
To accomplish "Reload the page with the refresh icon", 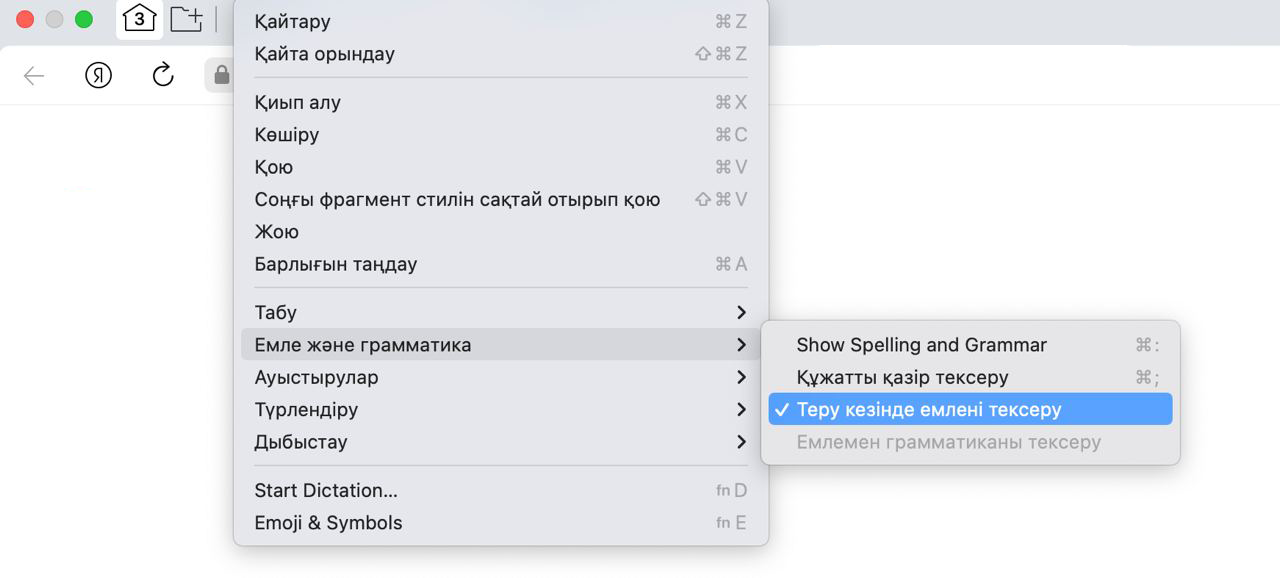I will [x=163, y=75].
